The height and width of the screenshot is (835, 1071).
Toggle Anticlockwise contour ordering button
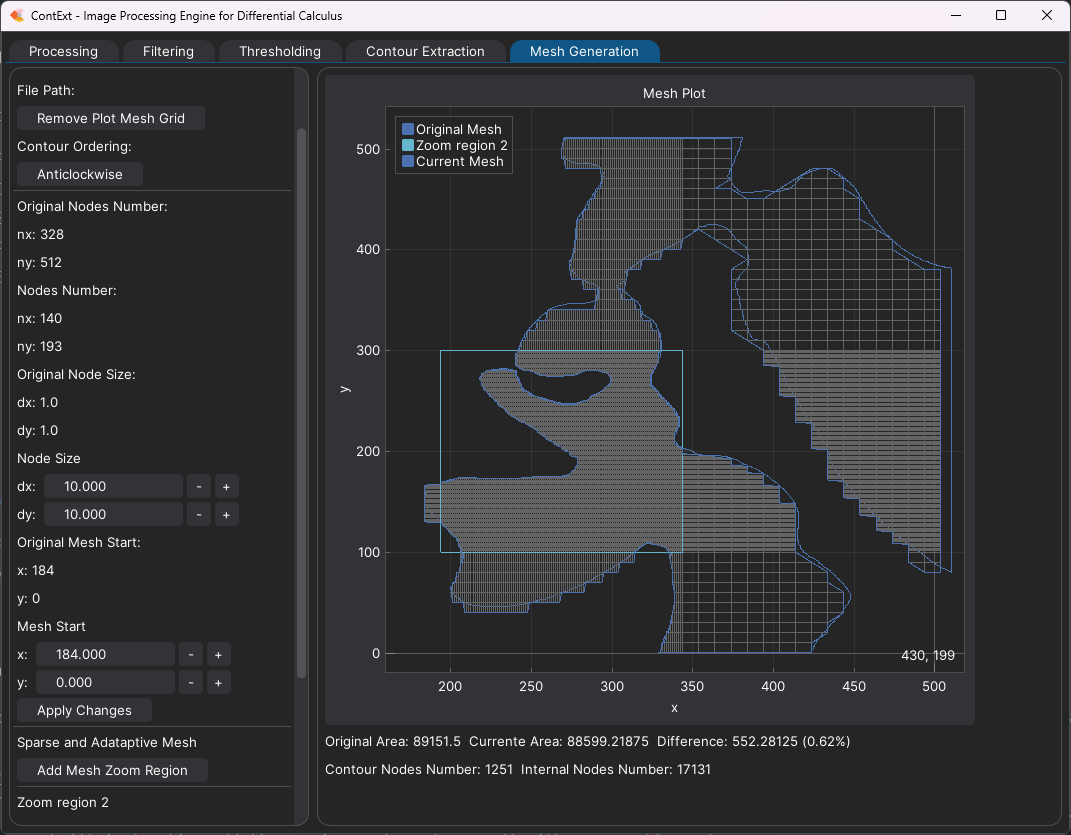click(80, 174)
